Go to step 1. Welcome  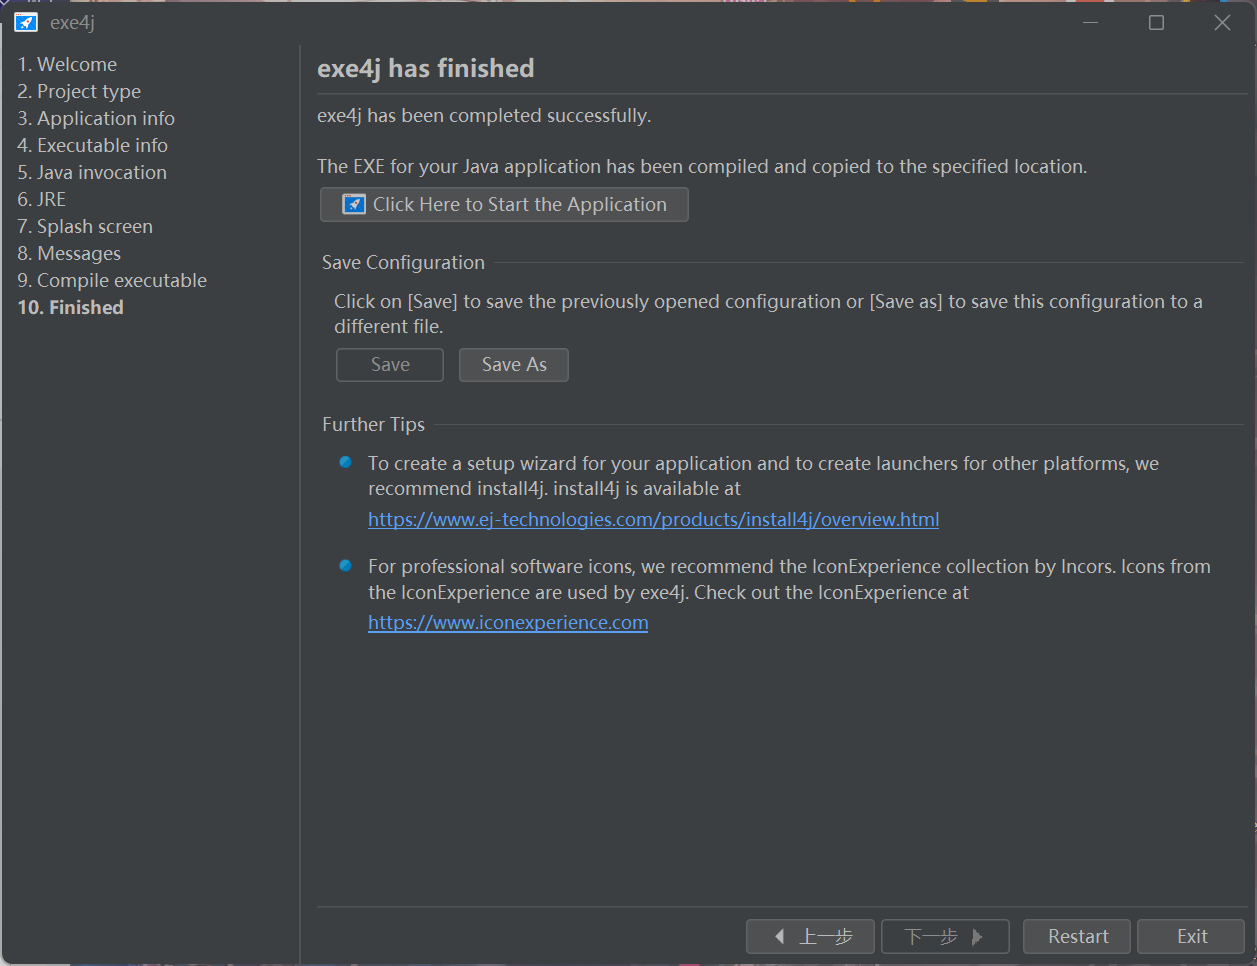coord(67,64)
